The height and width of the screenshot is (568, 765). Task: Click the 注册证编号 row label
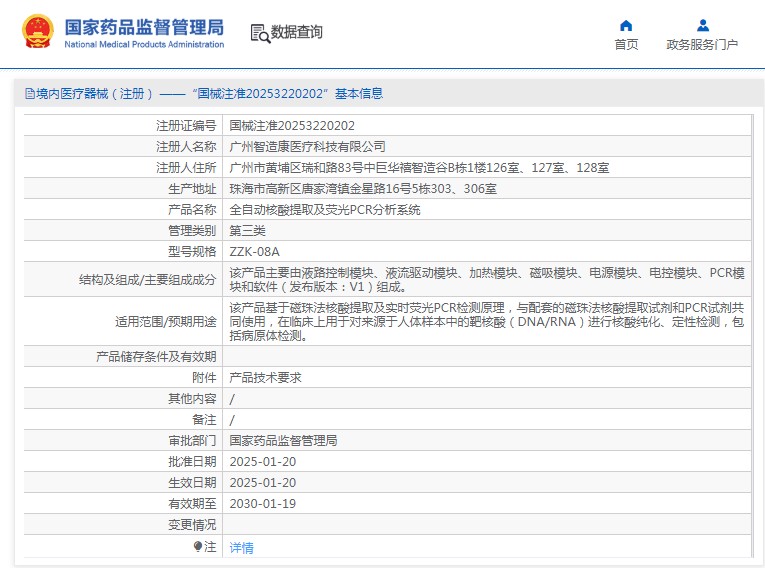(186, 126)
